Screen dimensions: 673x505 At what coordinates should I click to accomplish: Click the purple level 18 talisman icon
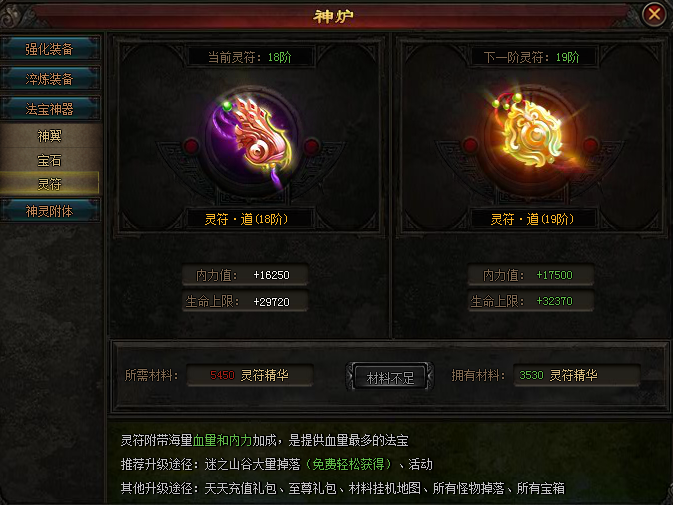[251, 140]
